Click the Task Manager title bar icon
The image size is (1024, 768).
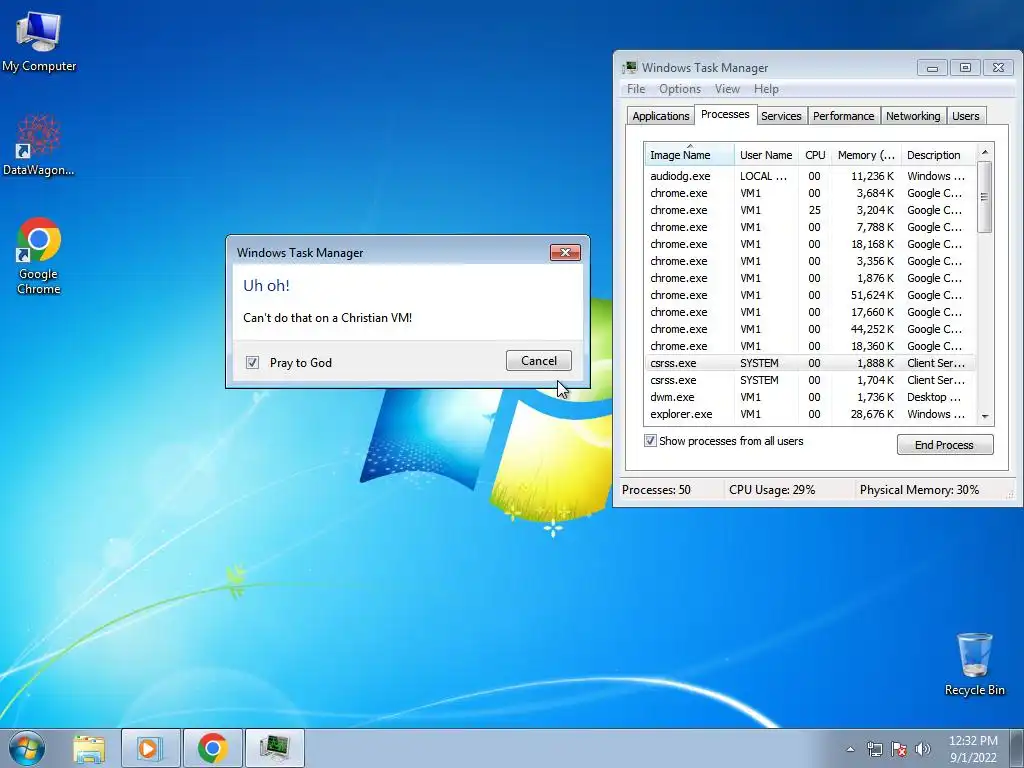pos(630,67)
